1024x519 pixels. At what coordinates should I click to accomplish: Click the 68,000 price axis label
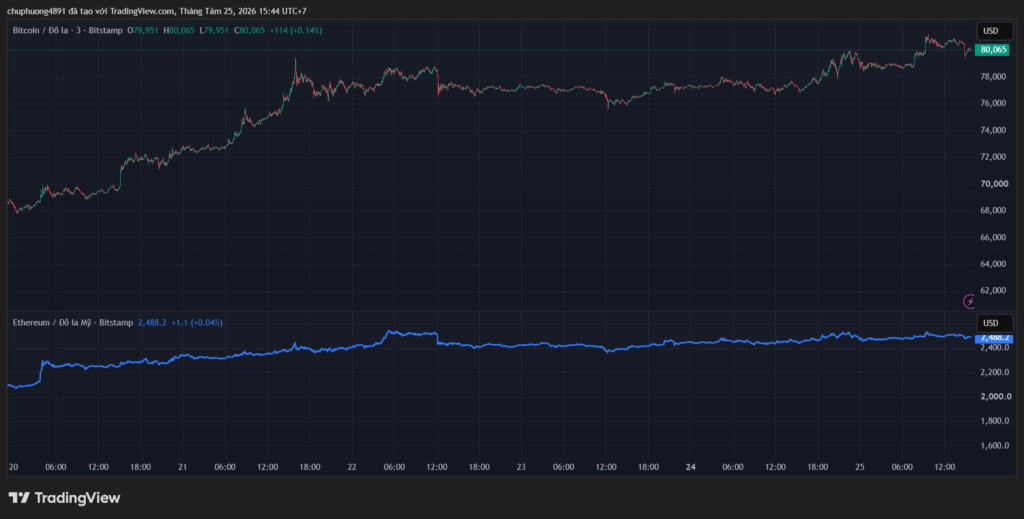click(994, 210)
